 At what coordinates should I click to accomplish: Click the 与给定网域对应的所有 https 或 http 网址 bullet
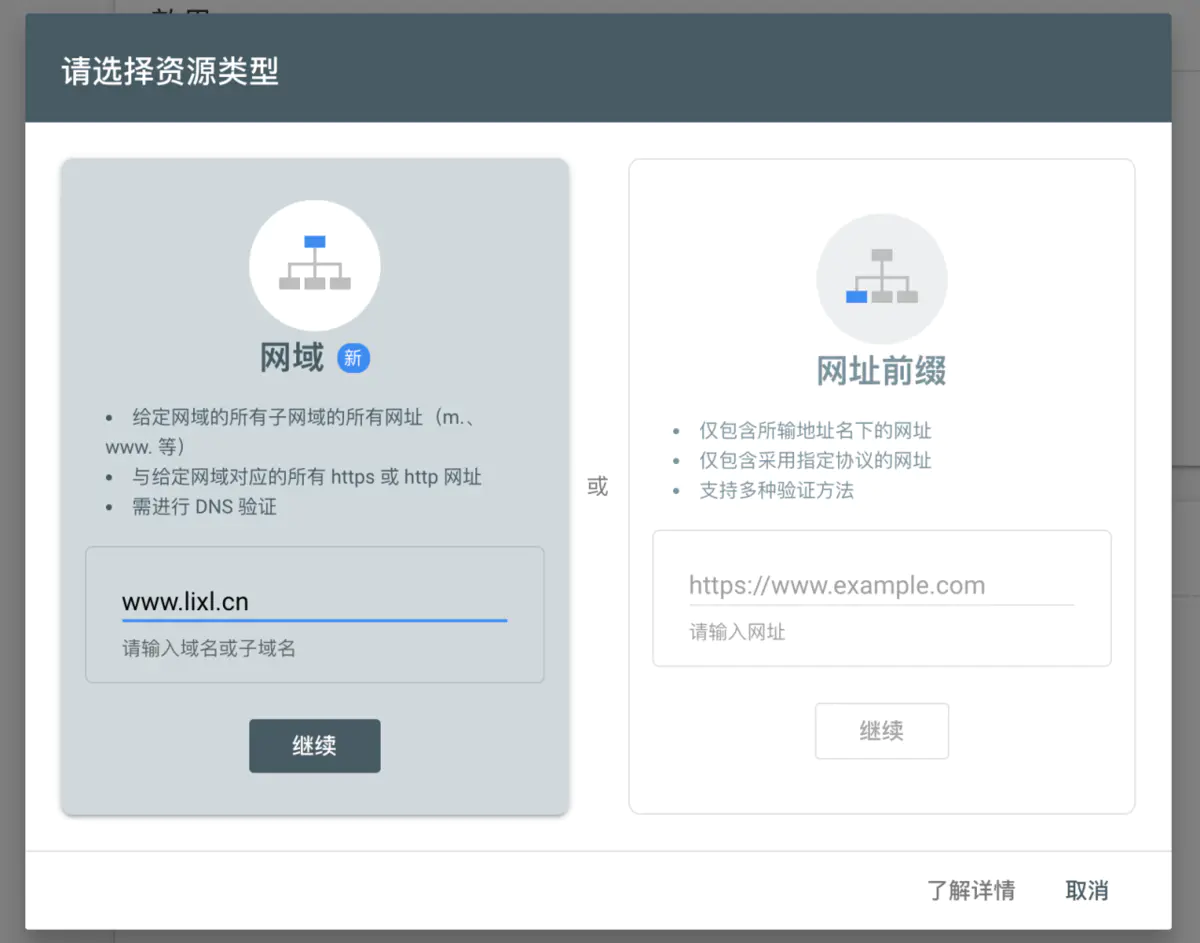coord(307,477)
